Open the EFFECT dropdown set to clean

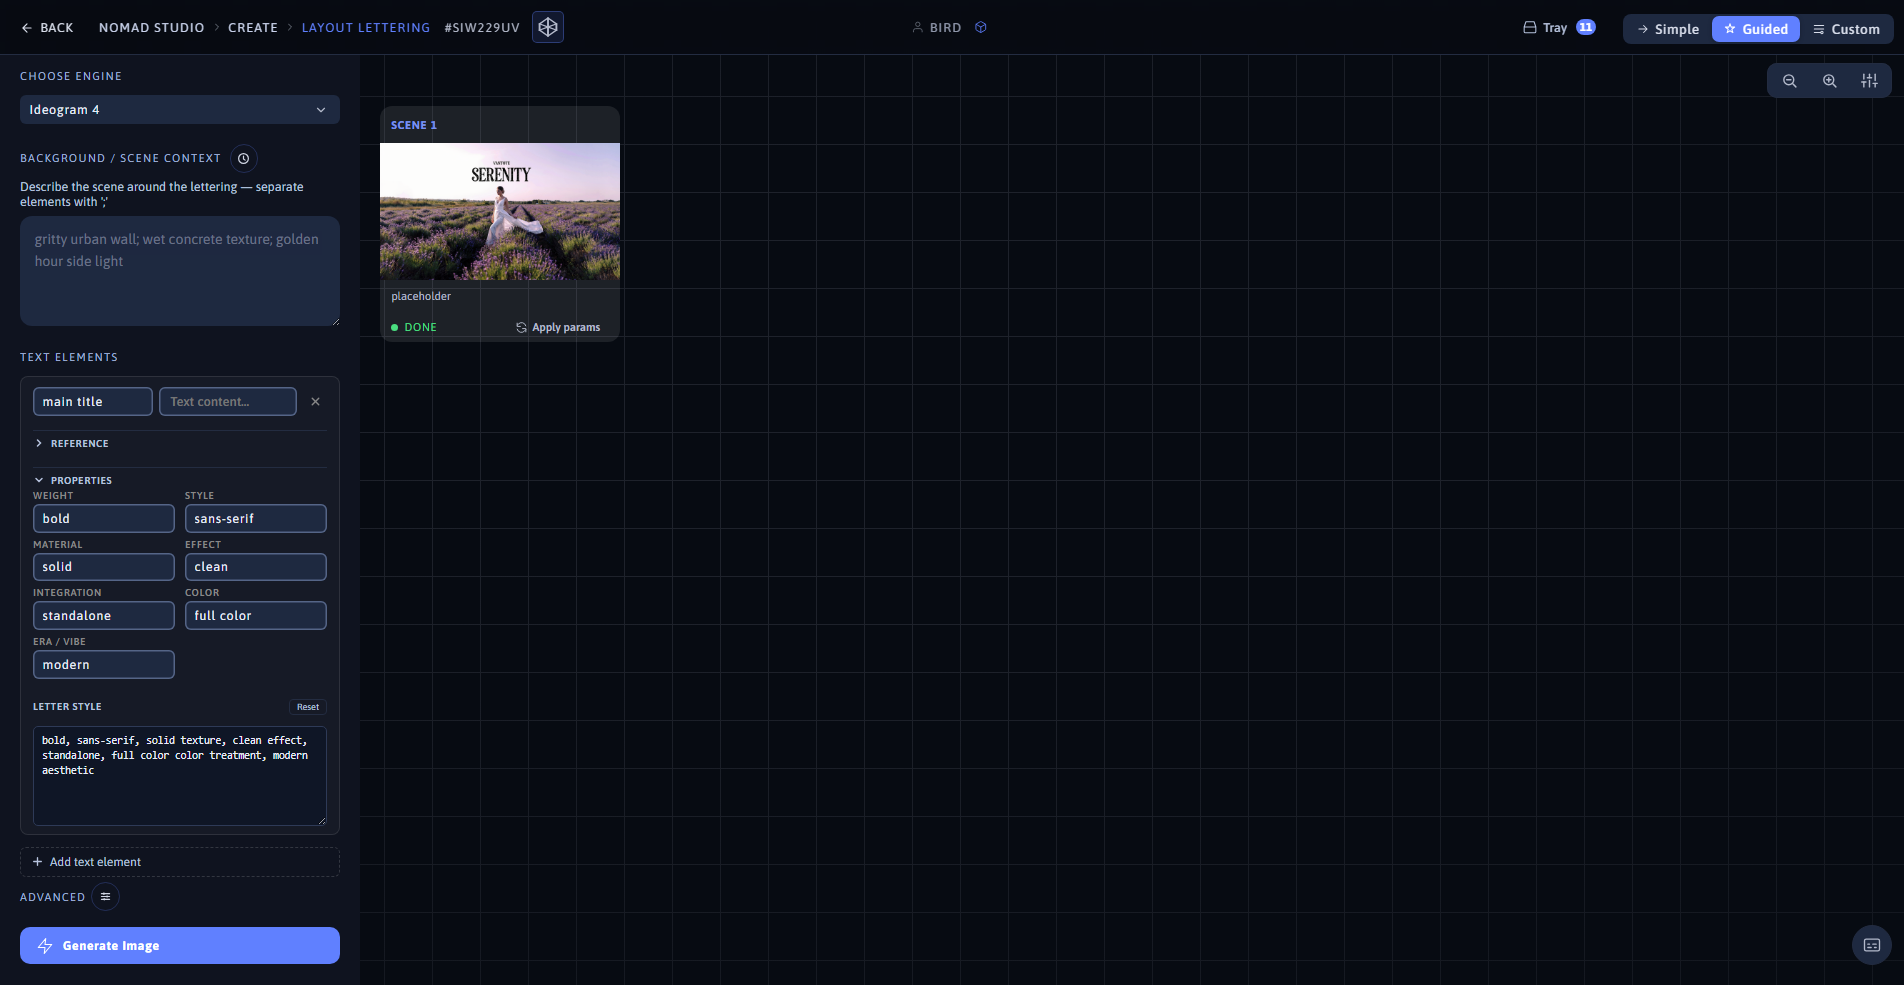coord(256,567)
